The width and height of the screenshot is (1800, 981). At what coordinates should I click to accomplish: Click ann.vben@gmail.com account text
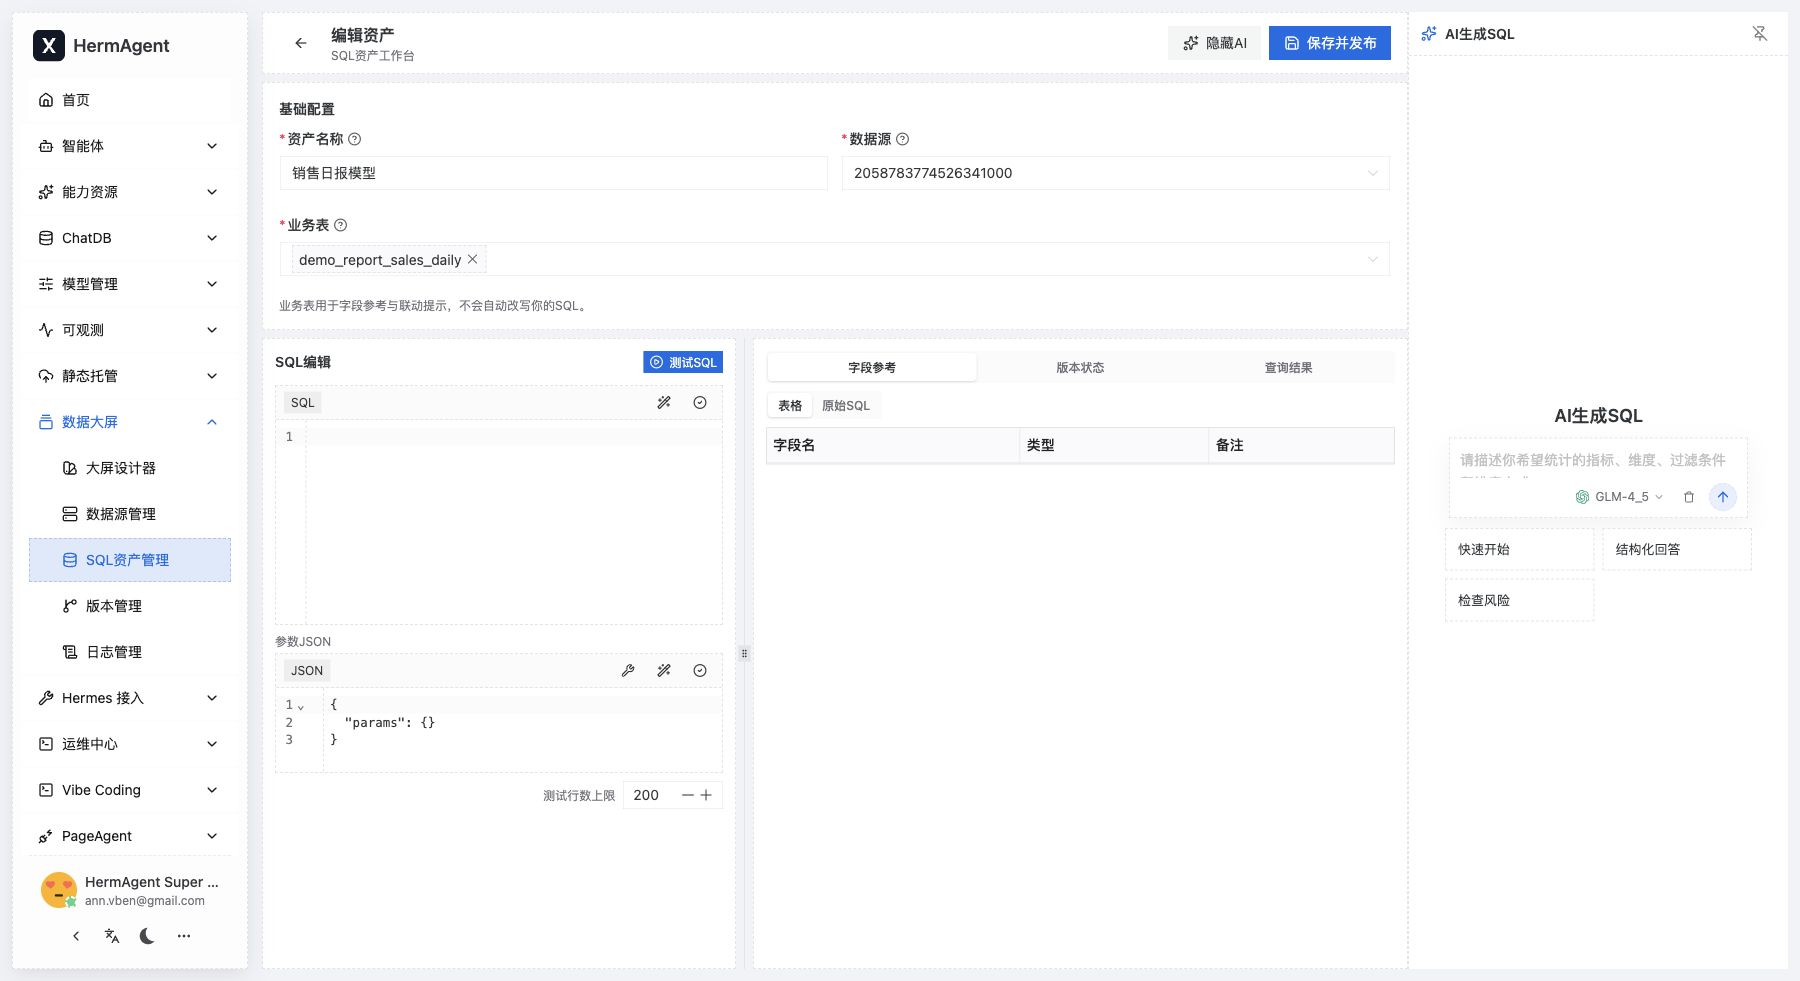[145, 901]
